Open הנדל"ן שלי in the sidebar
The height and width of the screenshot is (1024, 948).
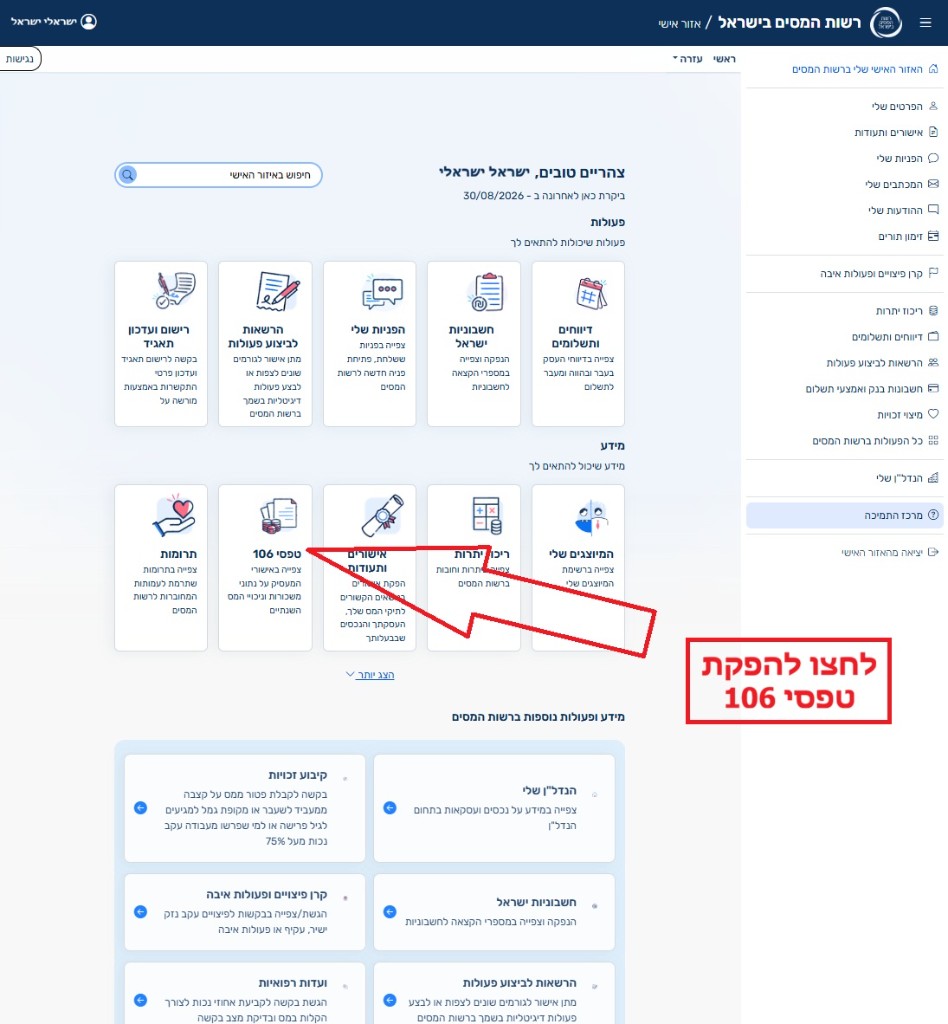[908, 478]
